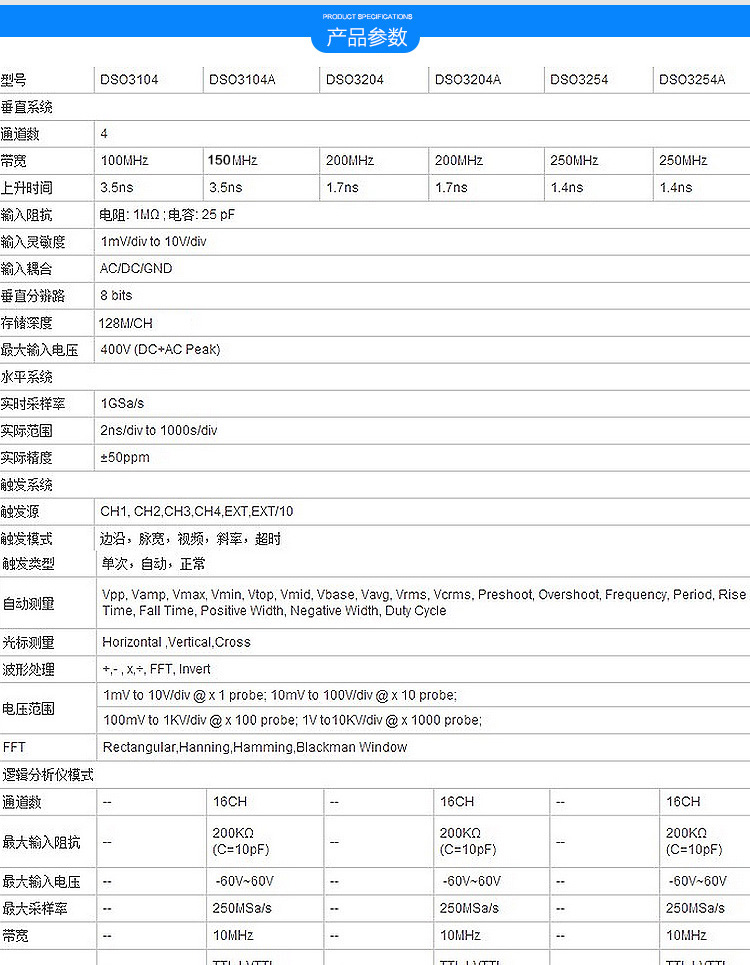Select the 128M/CH storage depth value

pos(127,323)
